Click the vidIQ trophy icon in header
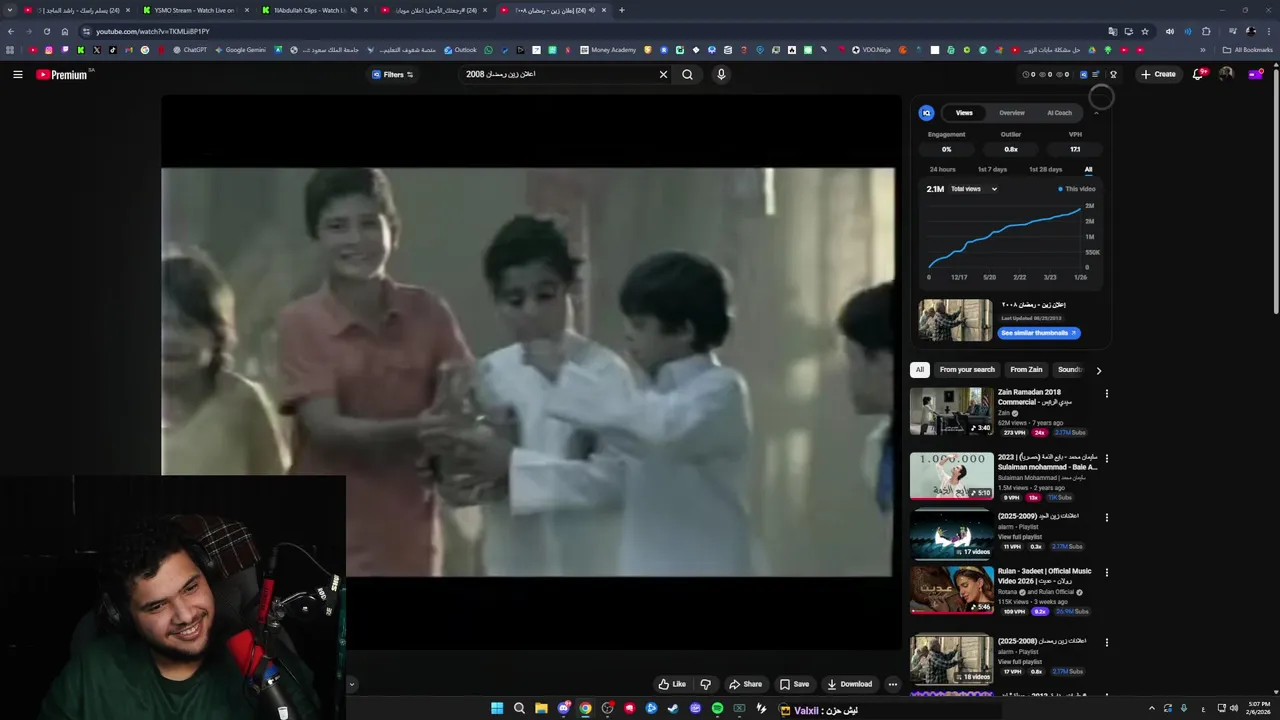1280x720 pixels. (1113, 74)
